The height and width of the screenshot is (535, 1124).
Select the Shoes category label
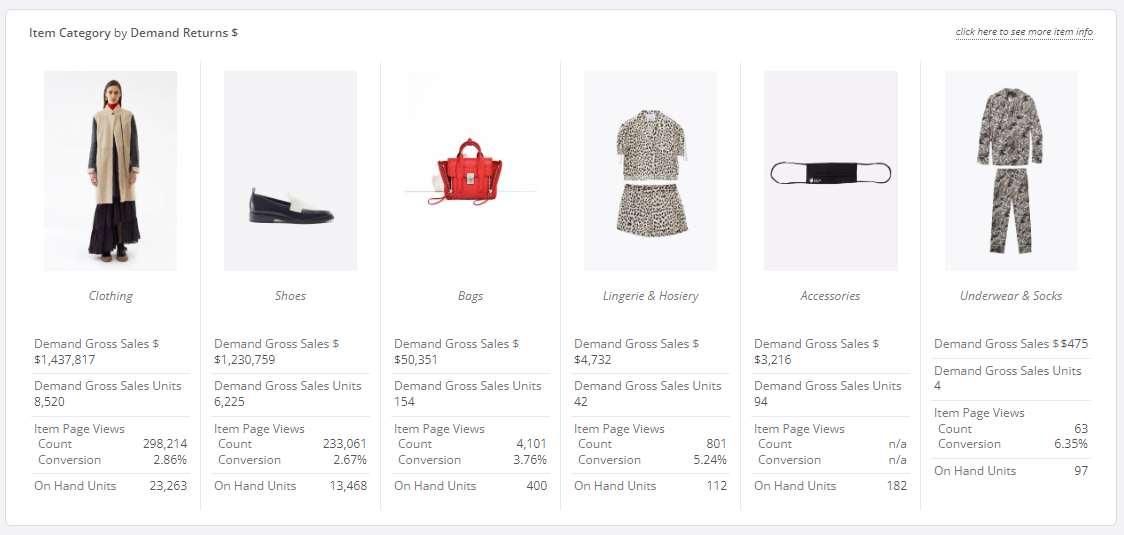coord(290,295)
